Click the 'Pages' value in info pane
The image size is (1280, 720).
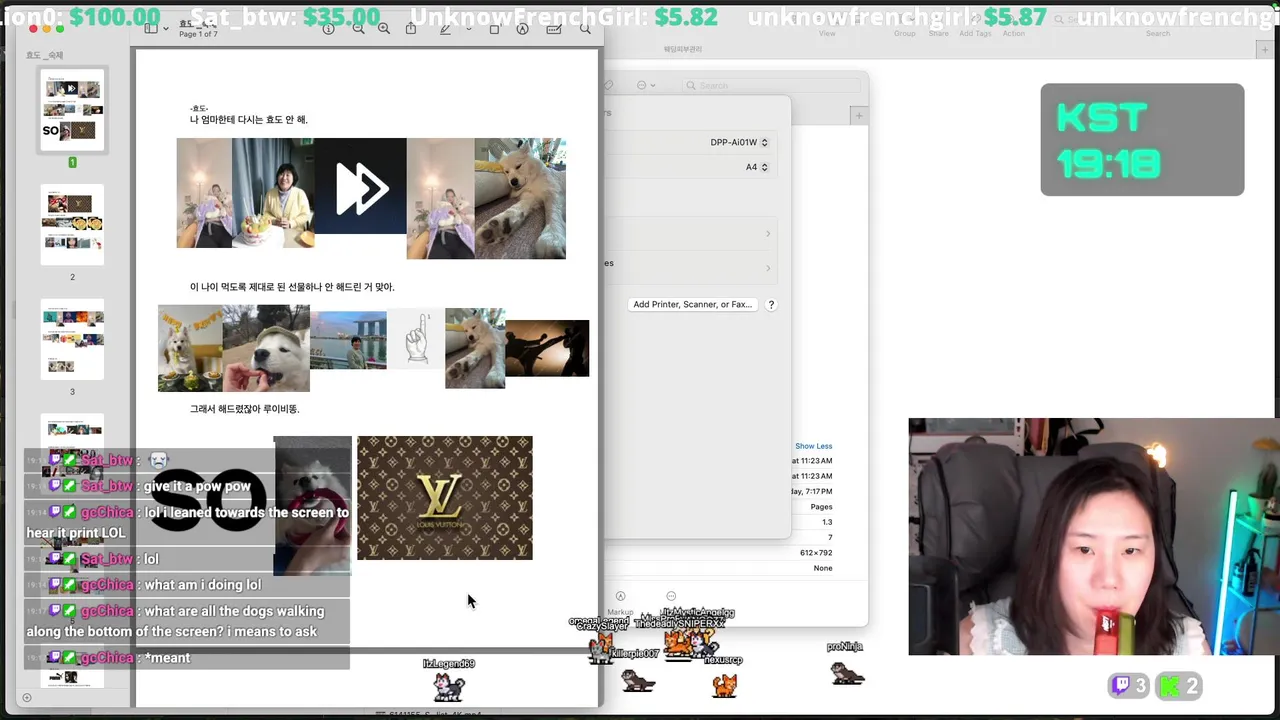point(821,507)
